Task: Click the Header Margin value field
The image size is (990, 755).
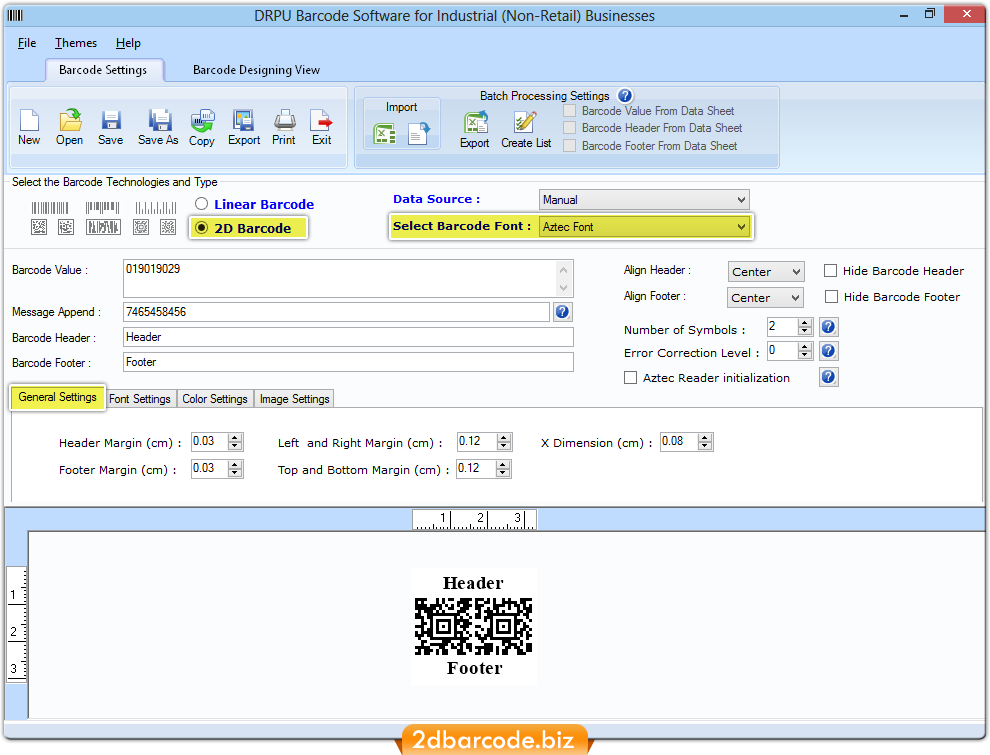Action: pyautogui.click(x=210, y=442)
